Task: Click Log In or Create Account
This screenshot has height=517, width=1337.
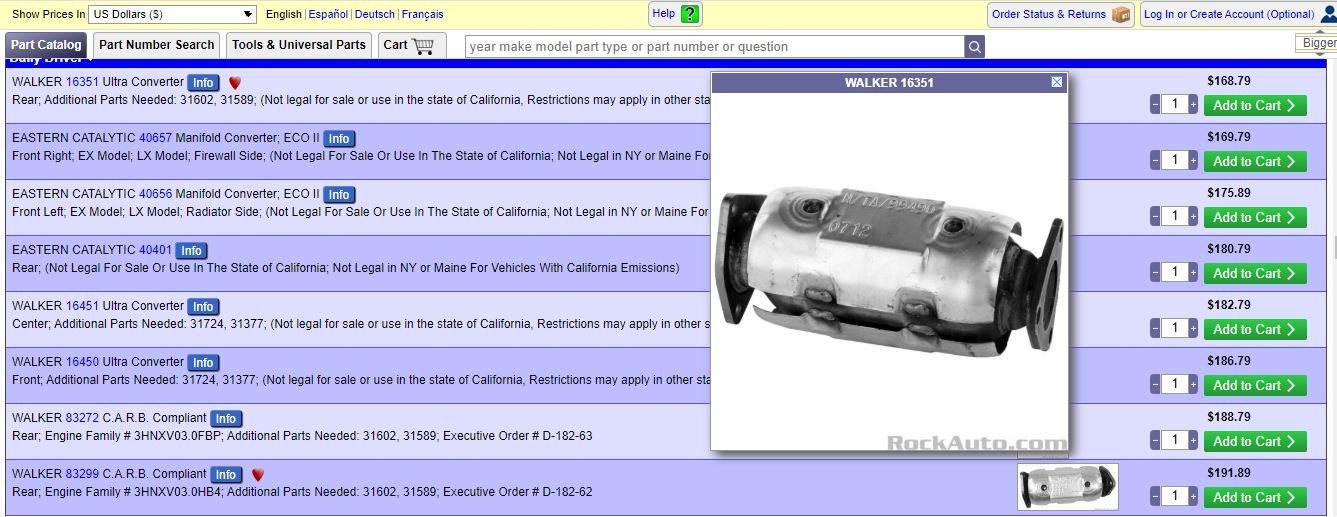Action: pos(1229,14)
